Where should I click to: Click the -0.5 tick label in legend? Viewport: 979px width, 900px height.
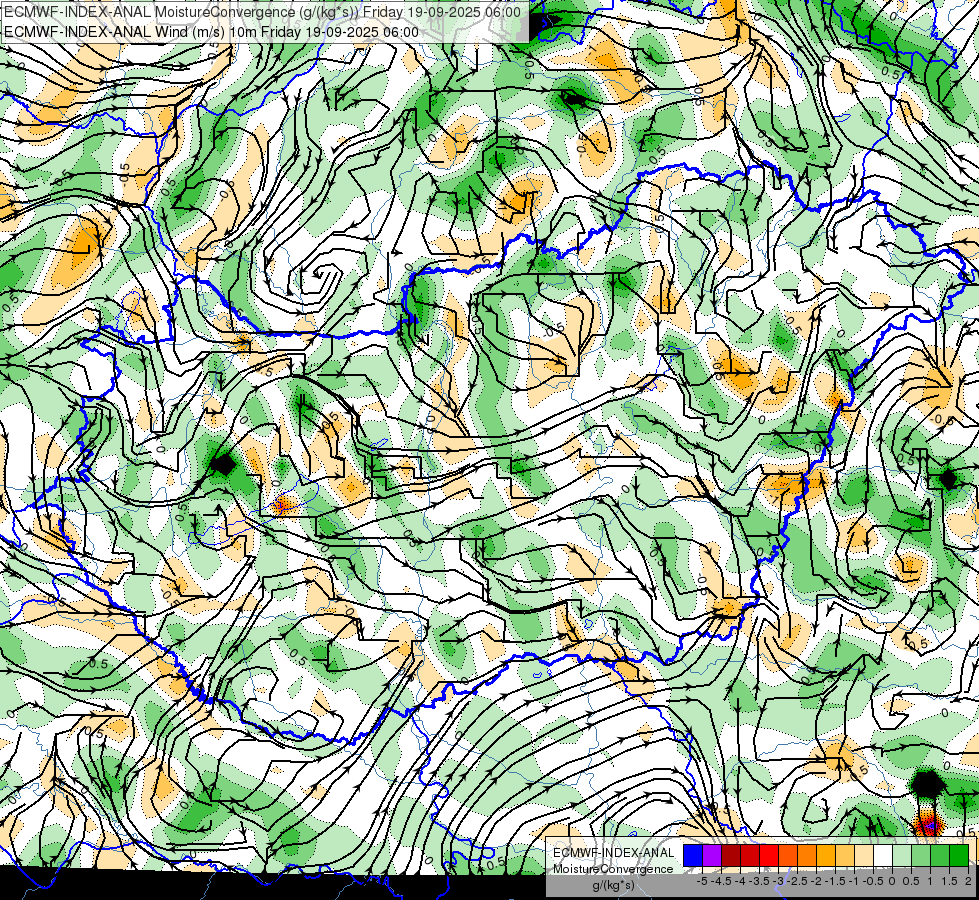(x=873, y=881)
